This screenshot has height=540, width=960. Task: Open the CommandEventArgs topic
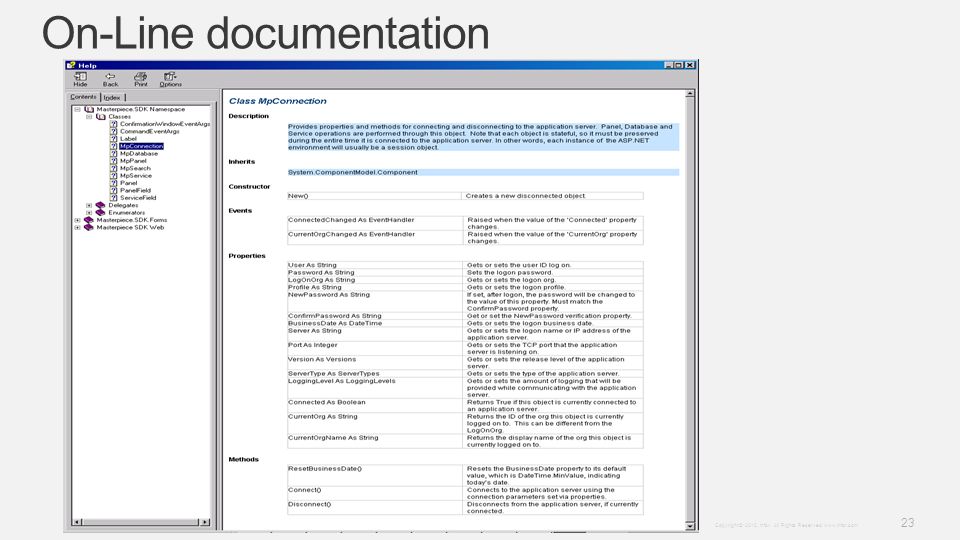(149, 131)
